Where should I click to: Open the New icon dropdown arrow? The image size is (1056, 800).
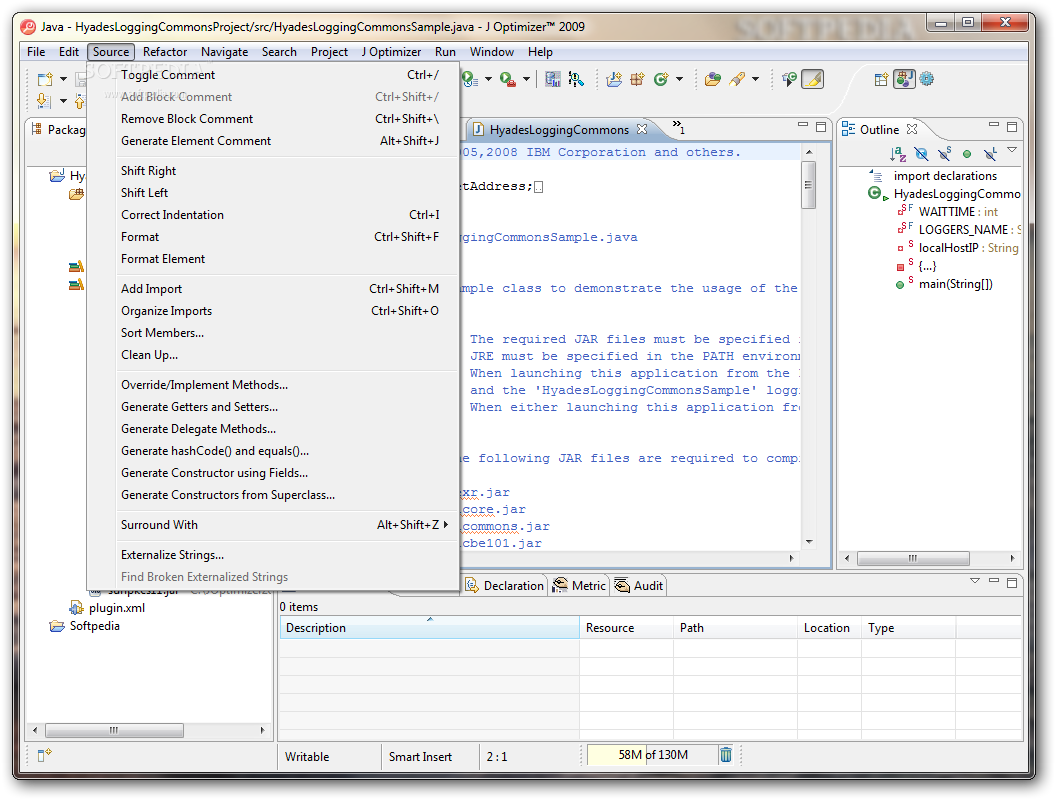pyautogui.click(x=63, y=79)
